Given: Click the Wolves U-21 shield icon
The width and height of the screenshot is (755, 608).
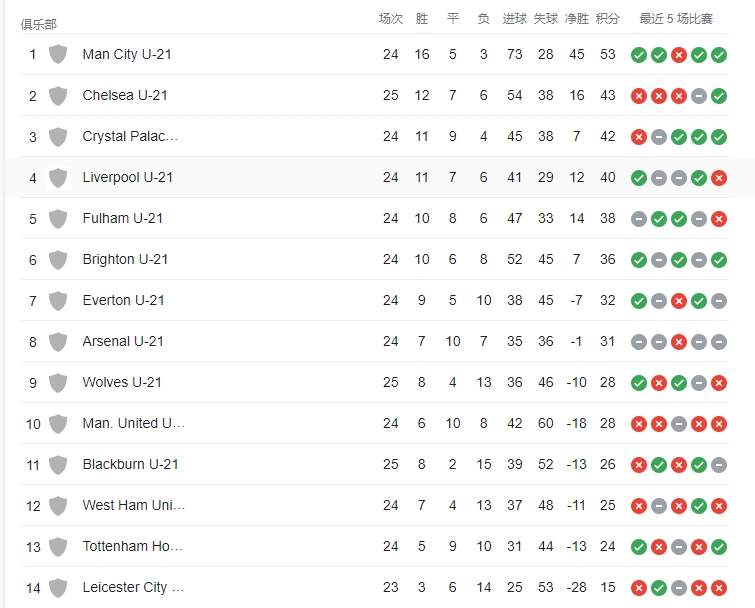Looking at the screenshot, I should (x=58, y=382).
